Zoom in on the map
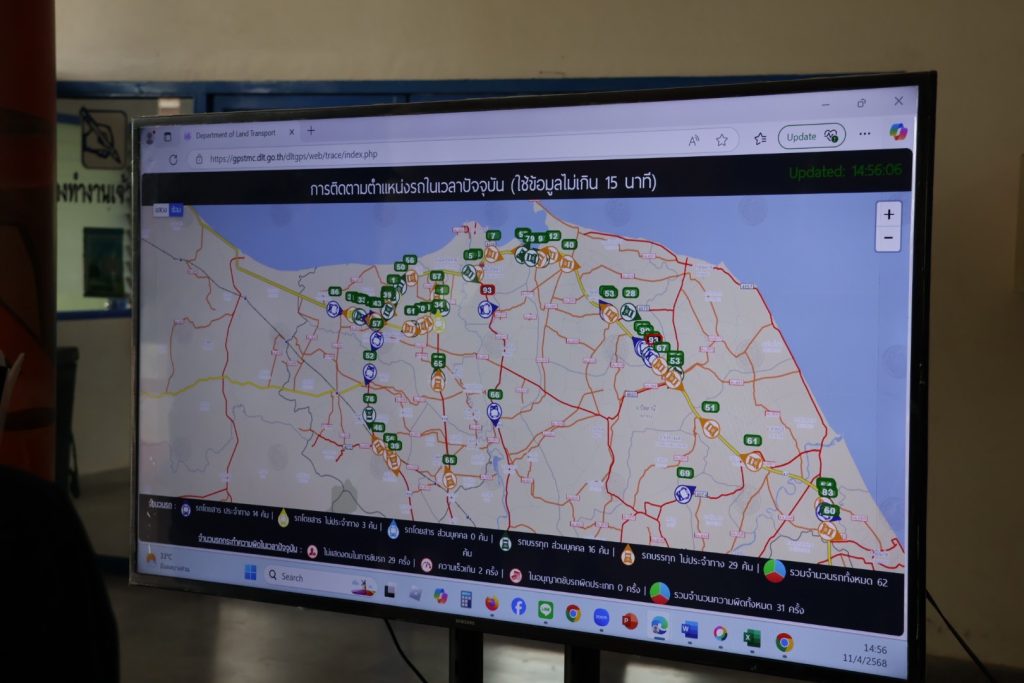The image size is (1024, 683). 887,215
